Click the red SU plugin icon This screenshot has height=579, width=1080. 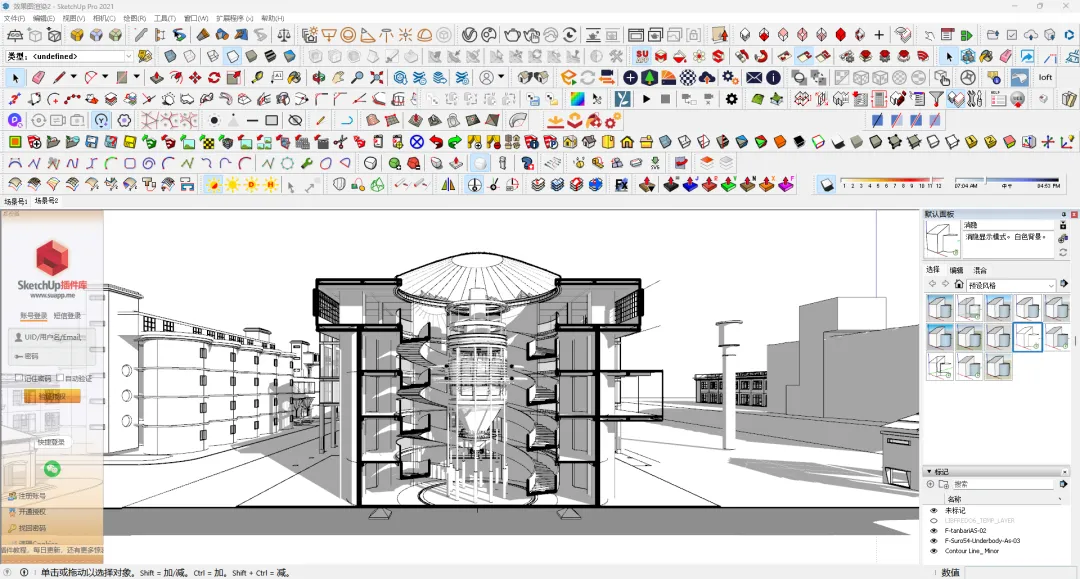point(642,56)
